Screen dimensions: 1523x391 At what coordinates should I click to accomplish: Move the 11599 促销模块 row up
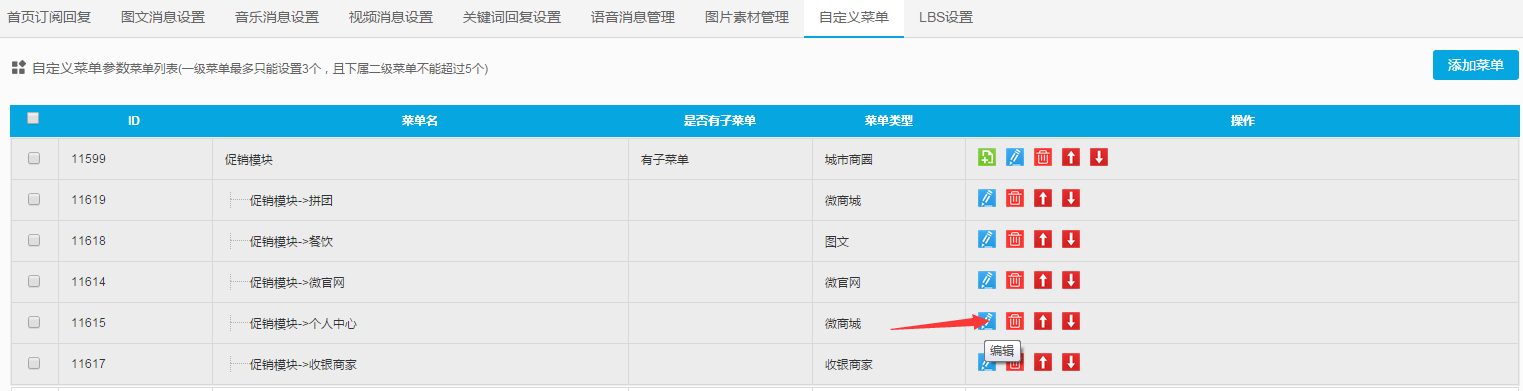1071,157
